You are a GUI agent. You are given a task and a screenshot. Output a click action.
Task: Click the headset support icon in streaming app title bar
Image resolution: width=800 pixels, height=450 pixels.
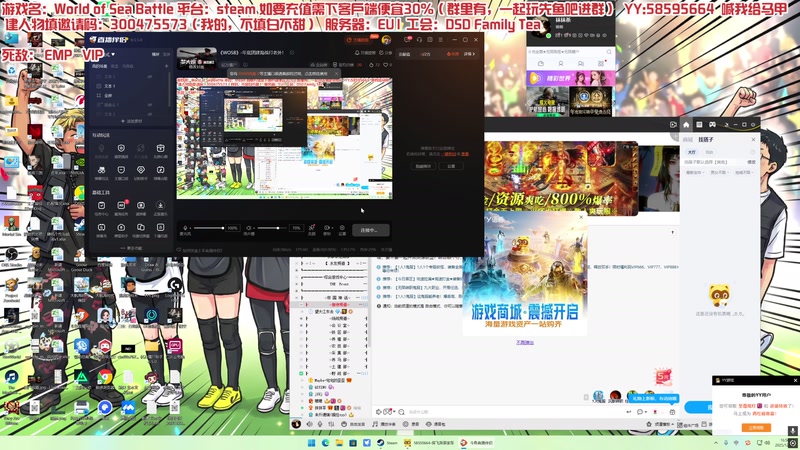[x=419, y=39]
